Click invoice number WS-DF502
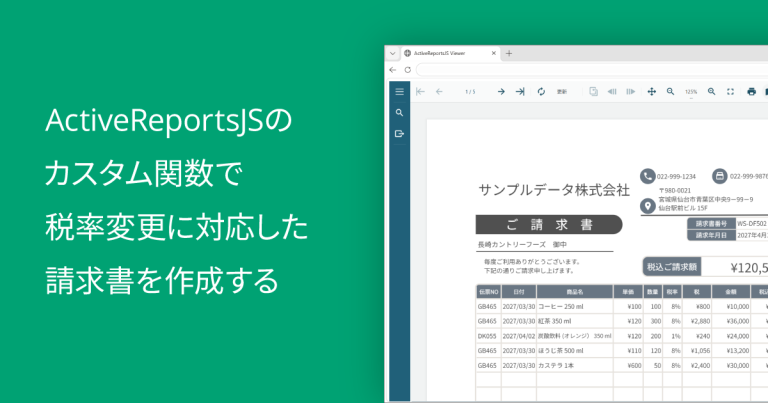The height and width of the screenshot is (403, 768). (751, 224)
